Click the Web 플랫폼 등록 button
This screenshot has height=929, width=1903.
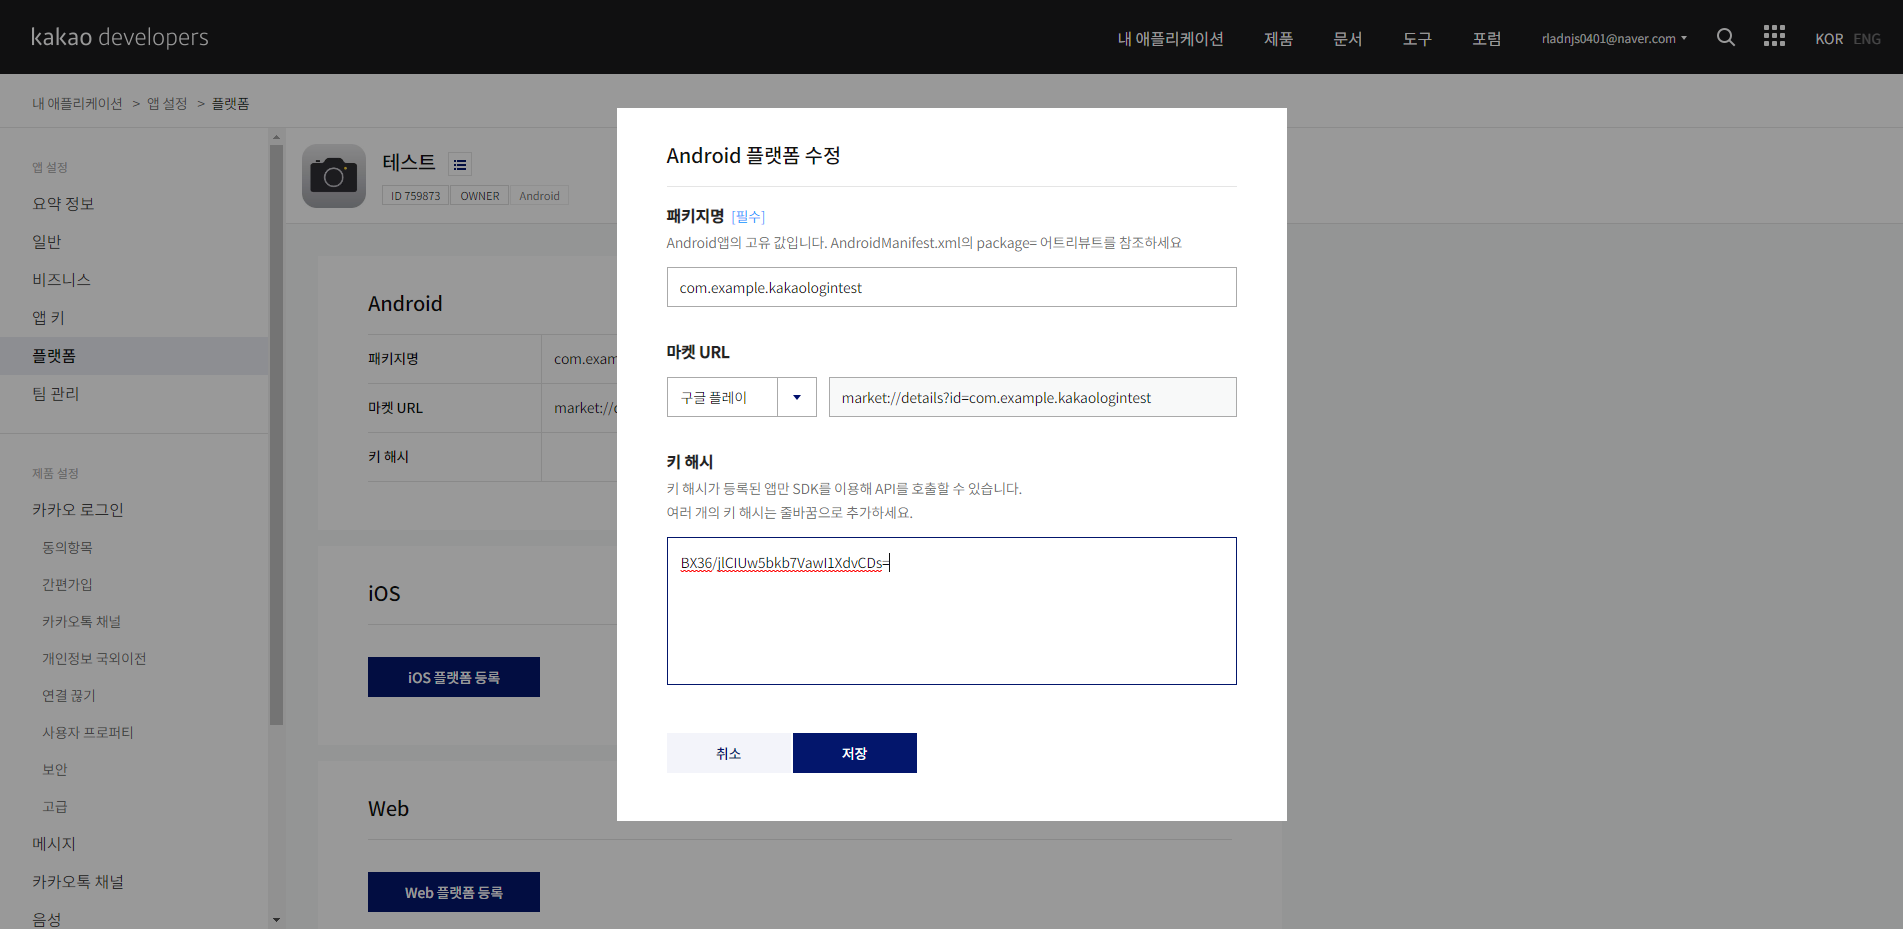point(454,892)
